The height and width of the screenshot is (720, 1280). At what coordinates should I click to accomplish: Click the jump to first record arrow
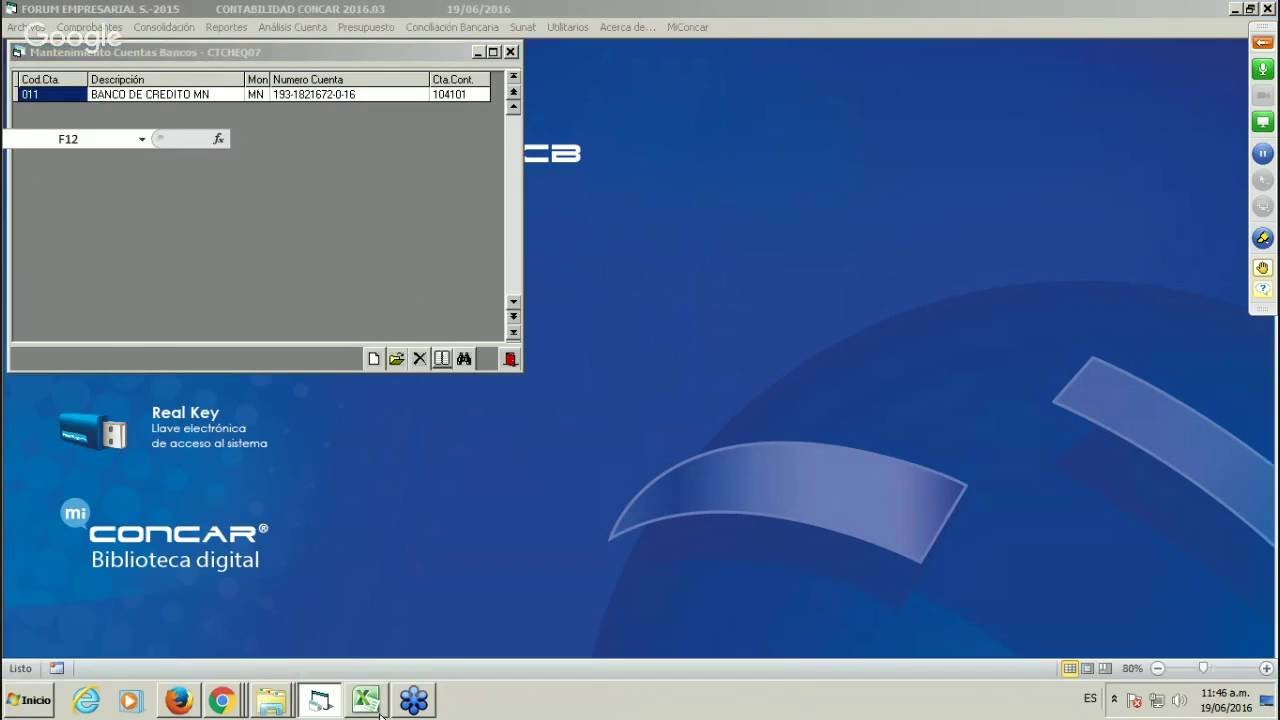514,77
